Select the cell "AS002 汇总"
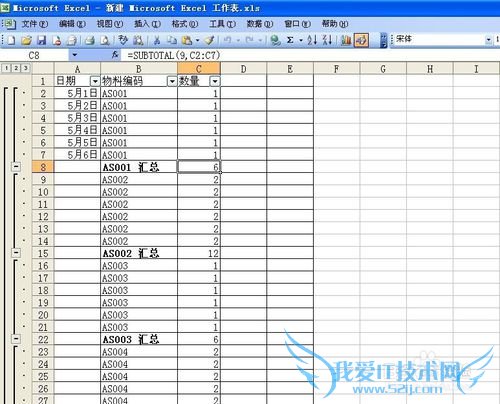 (x=139, y=253)
